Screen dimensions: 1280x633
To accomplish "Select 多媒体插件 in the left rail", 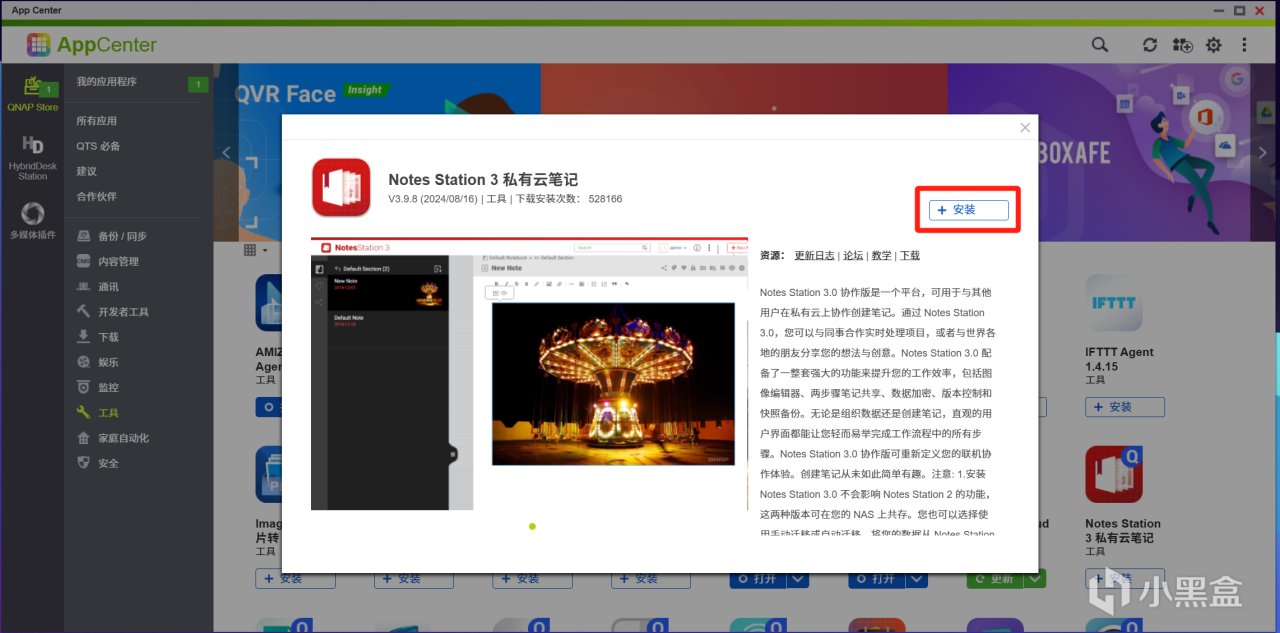I will (33, 221).
